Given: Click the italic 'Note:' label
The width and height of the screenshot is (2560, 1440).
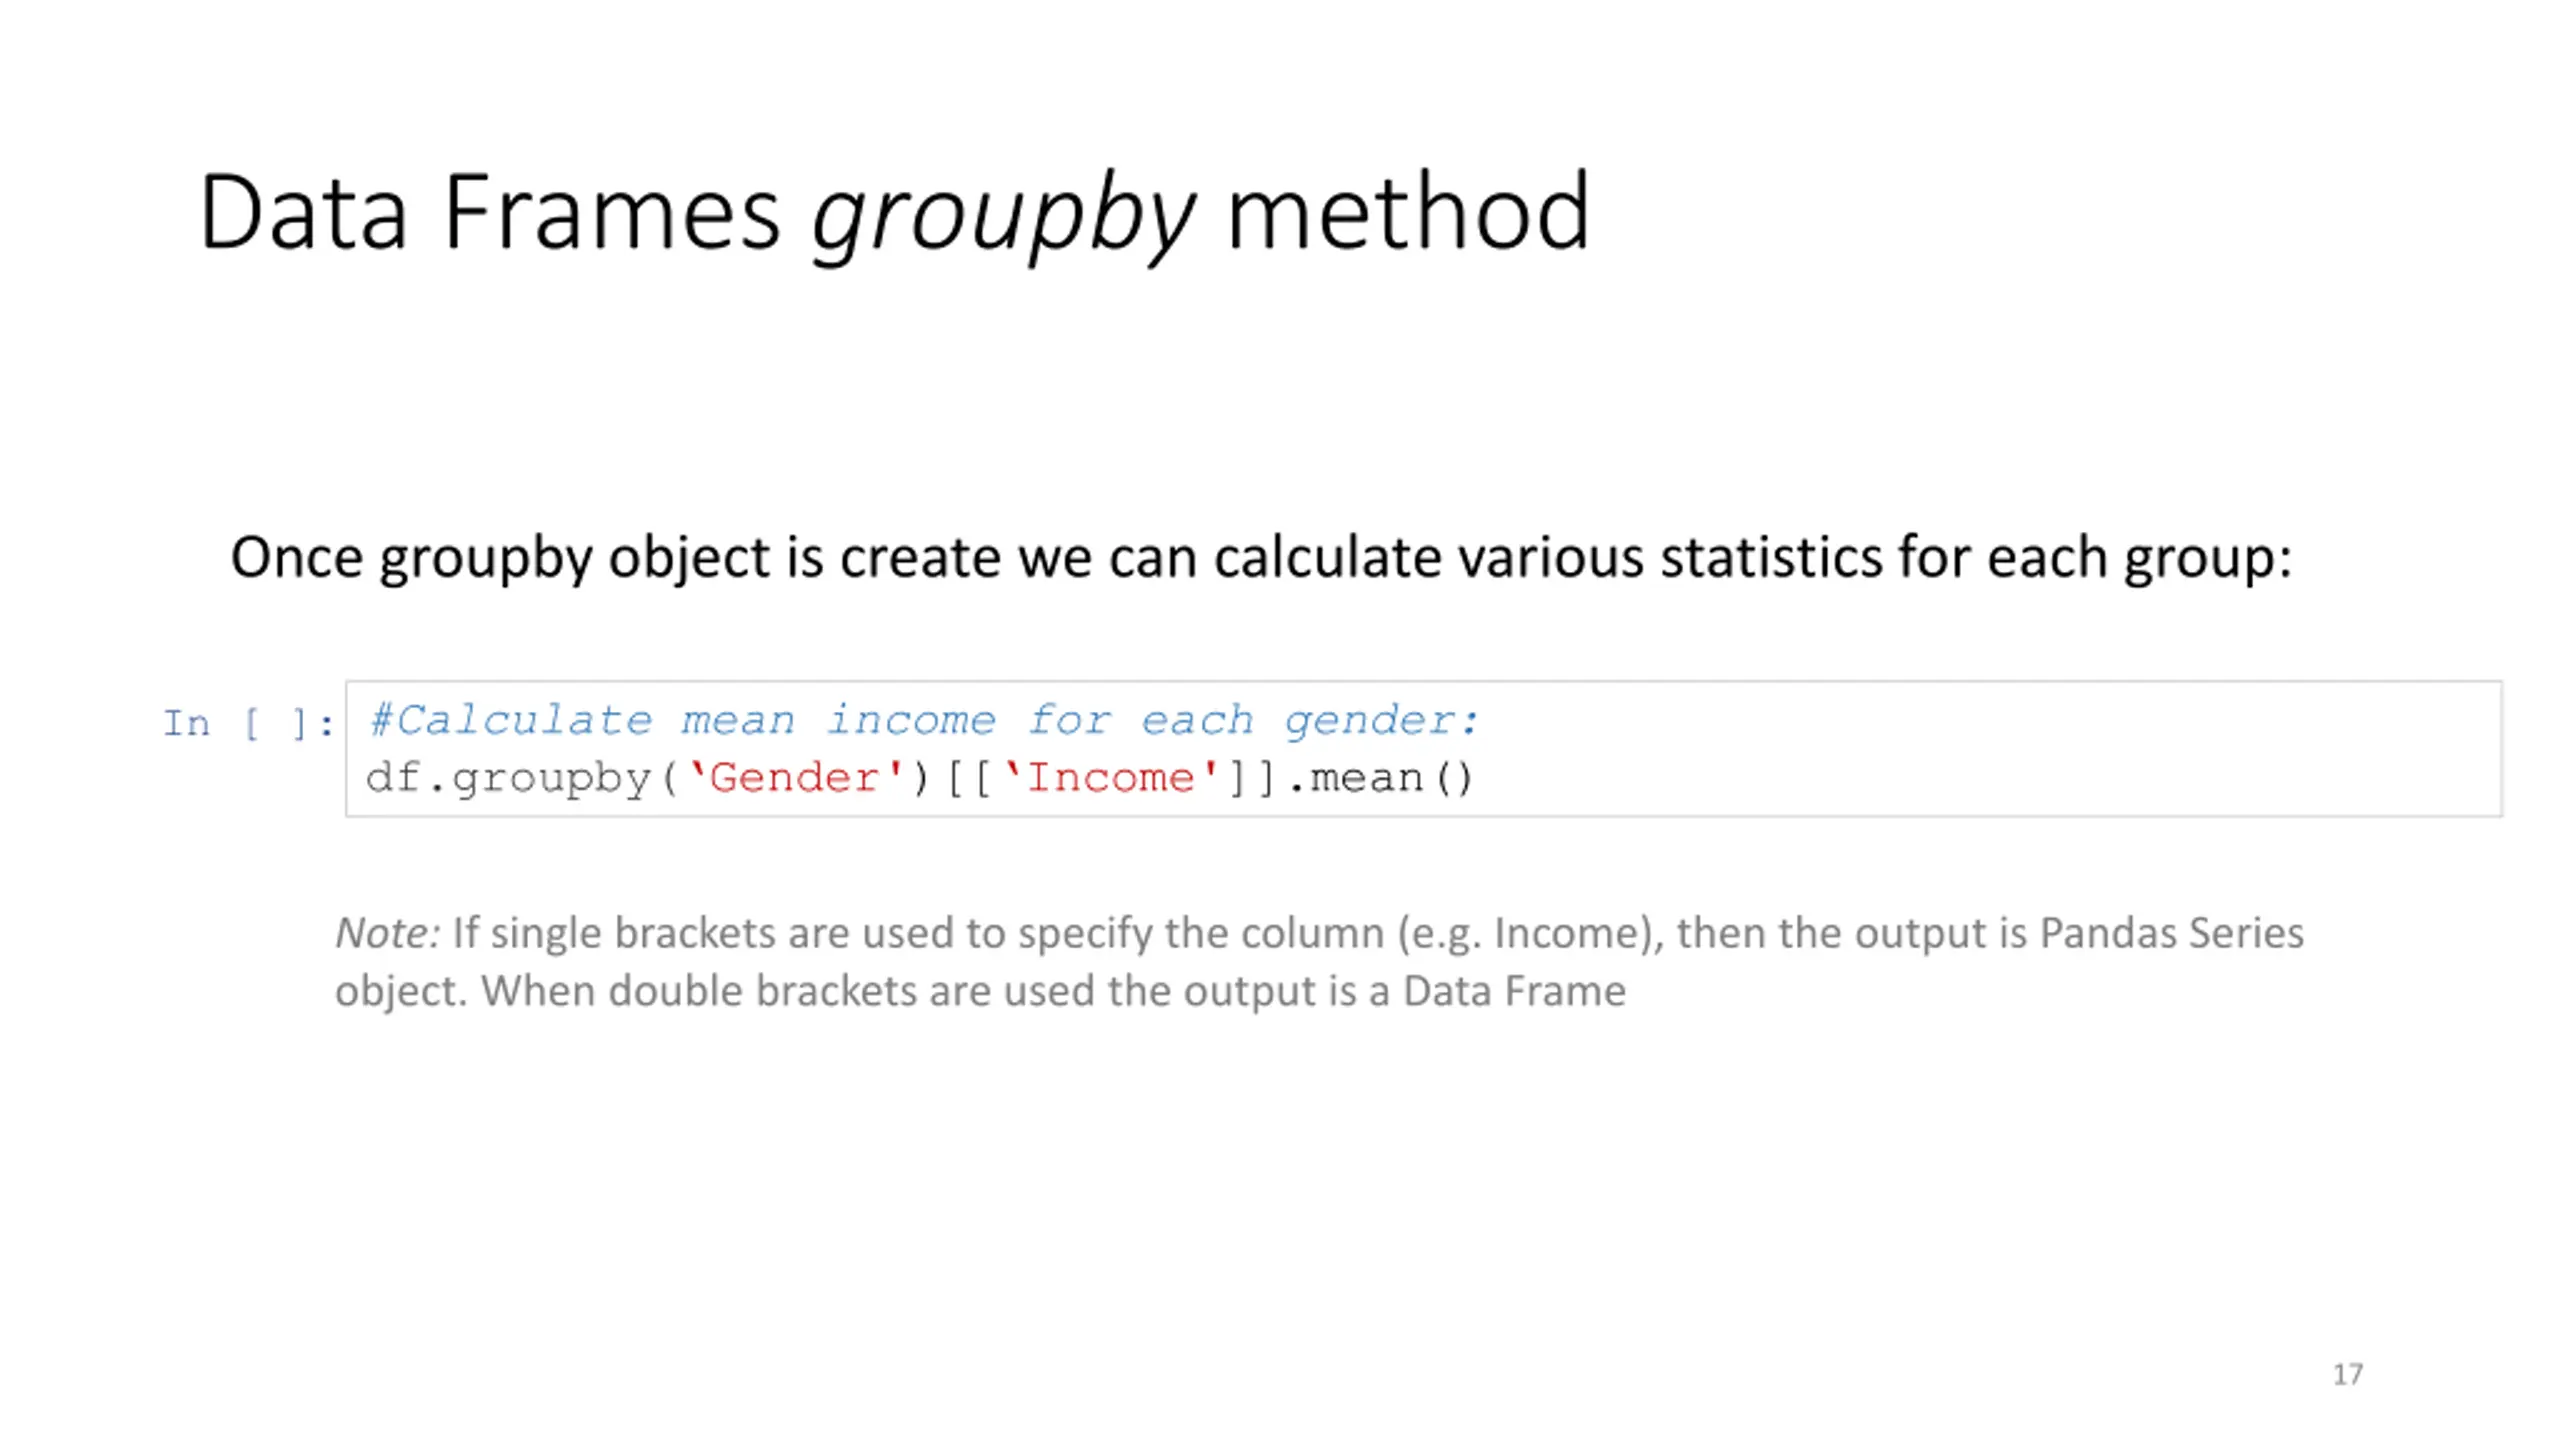Looking at the screenshot, I should (387, 932).
